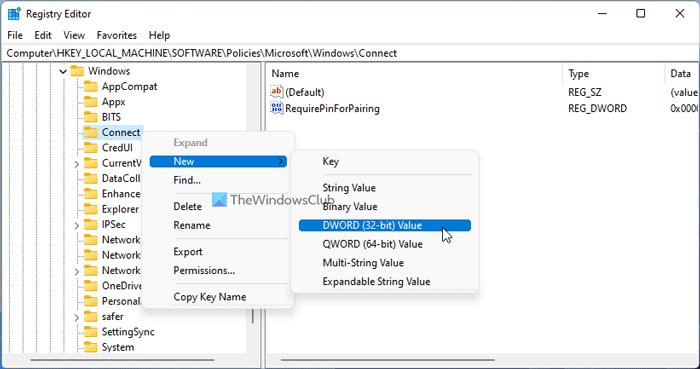
Task: Select the System folder icon
Action: coord(91,347)
